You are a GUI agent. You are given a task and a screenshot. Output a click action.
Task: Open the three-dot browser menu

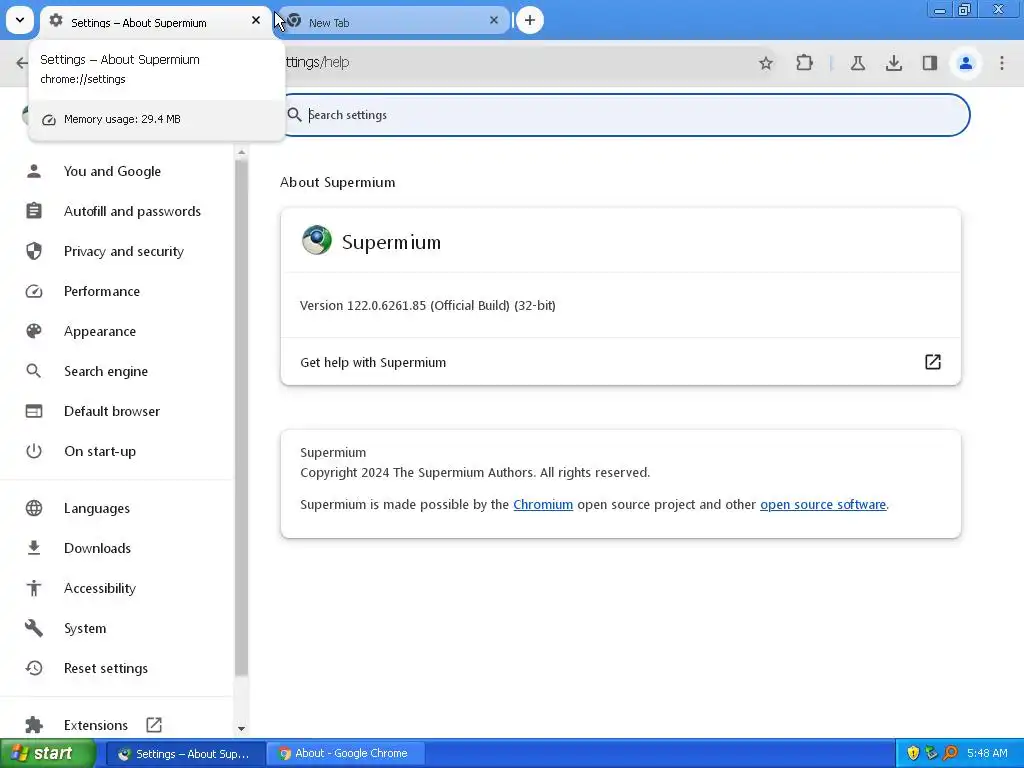pos(1002,63)
